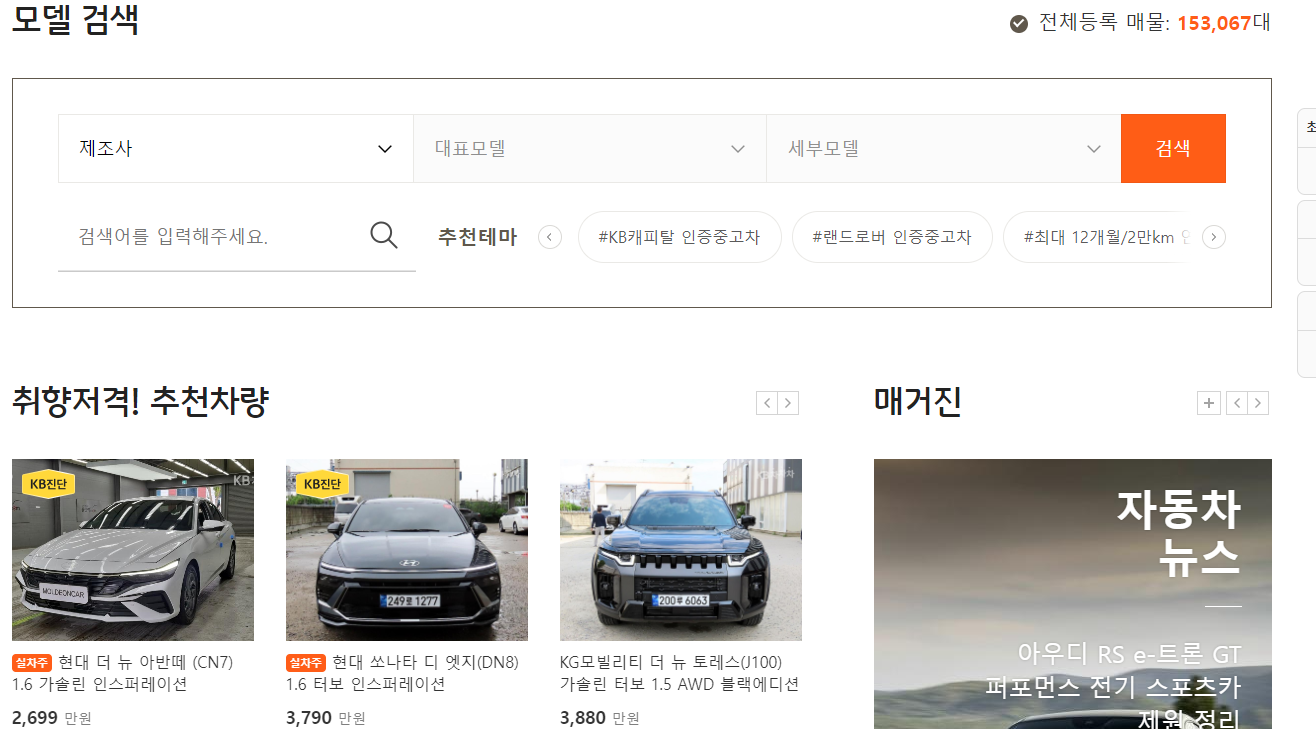Open the 제조사 manufacturer dropdown
The height and width of the screenshot is (729, 1316).
(236, 148)
